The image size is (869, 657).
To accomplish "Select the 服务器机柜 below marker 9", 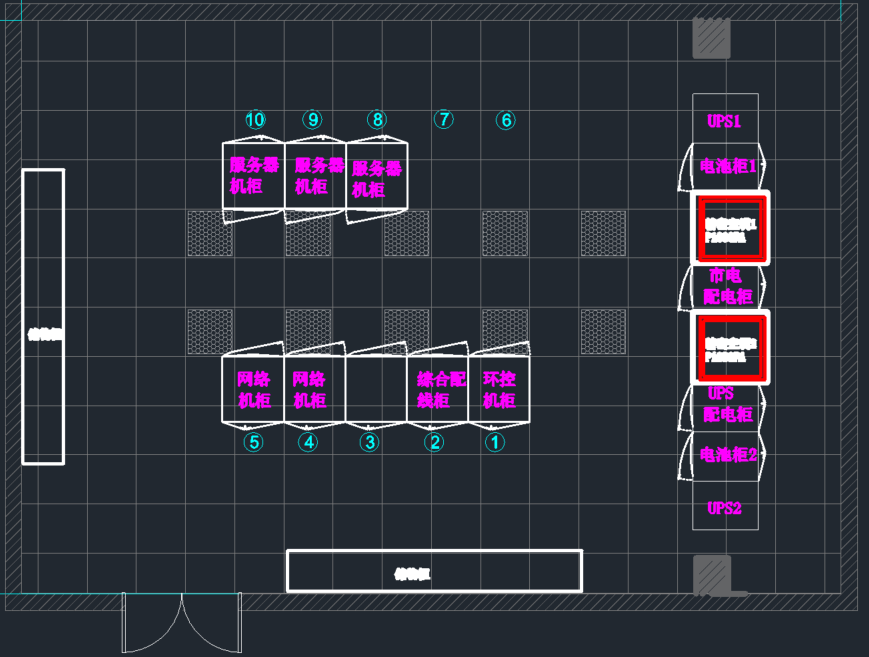I will pyautogui.click(x=315, y=176).
